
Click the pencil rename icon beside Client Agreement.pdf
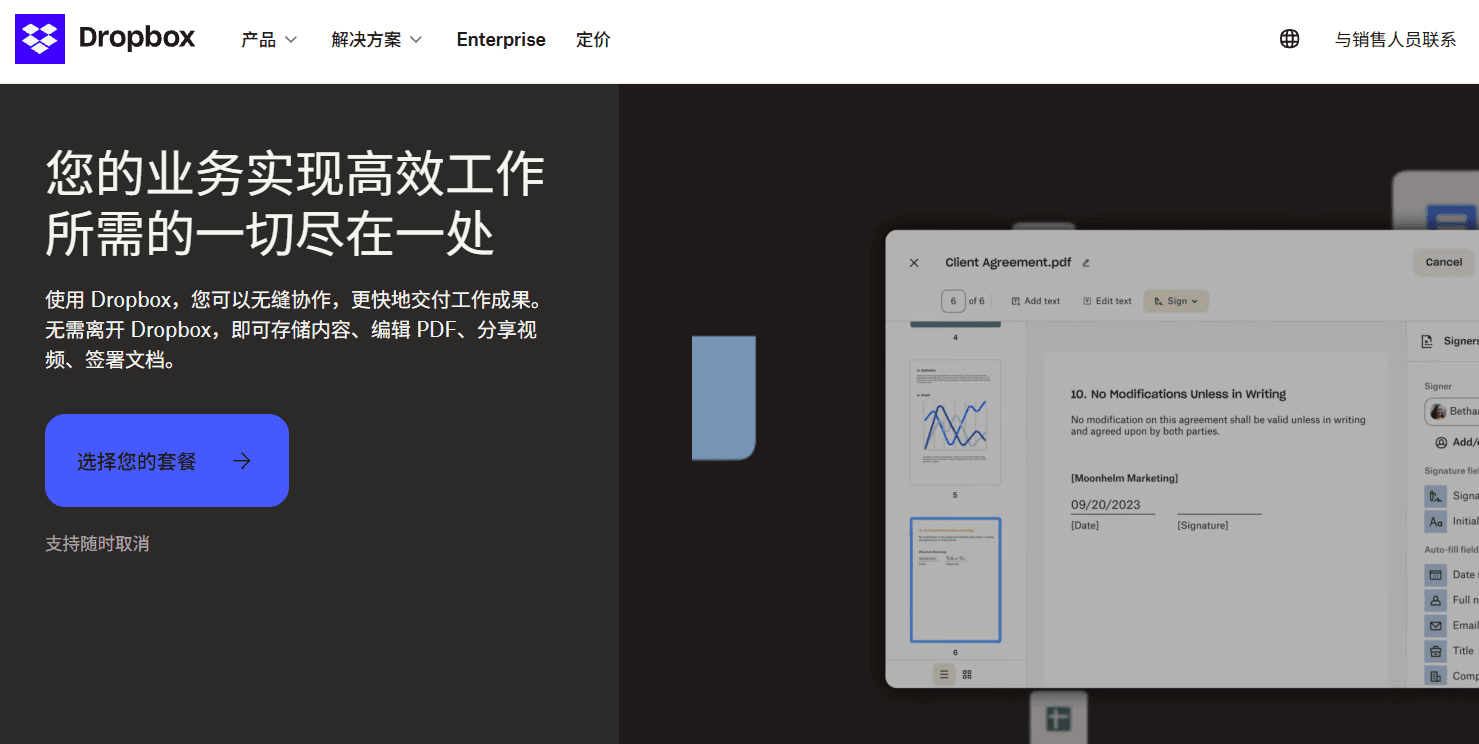1086,263
